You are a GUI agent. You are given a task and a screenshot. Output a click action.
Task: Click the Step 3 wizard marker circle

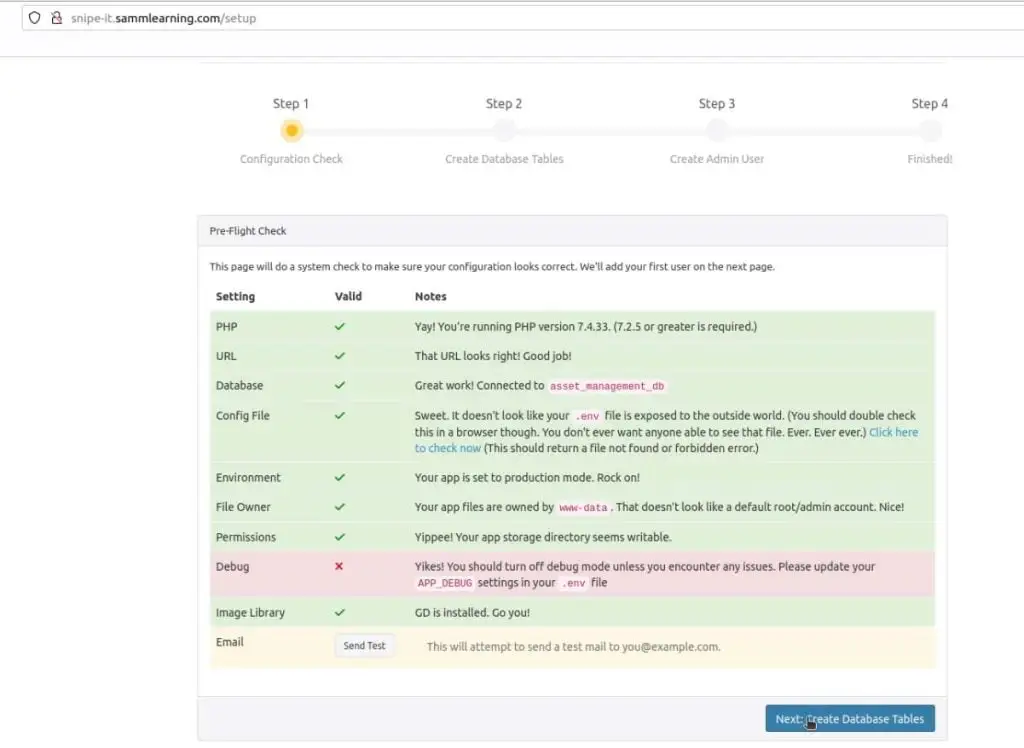tap(717, 131)
